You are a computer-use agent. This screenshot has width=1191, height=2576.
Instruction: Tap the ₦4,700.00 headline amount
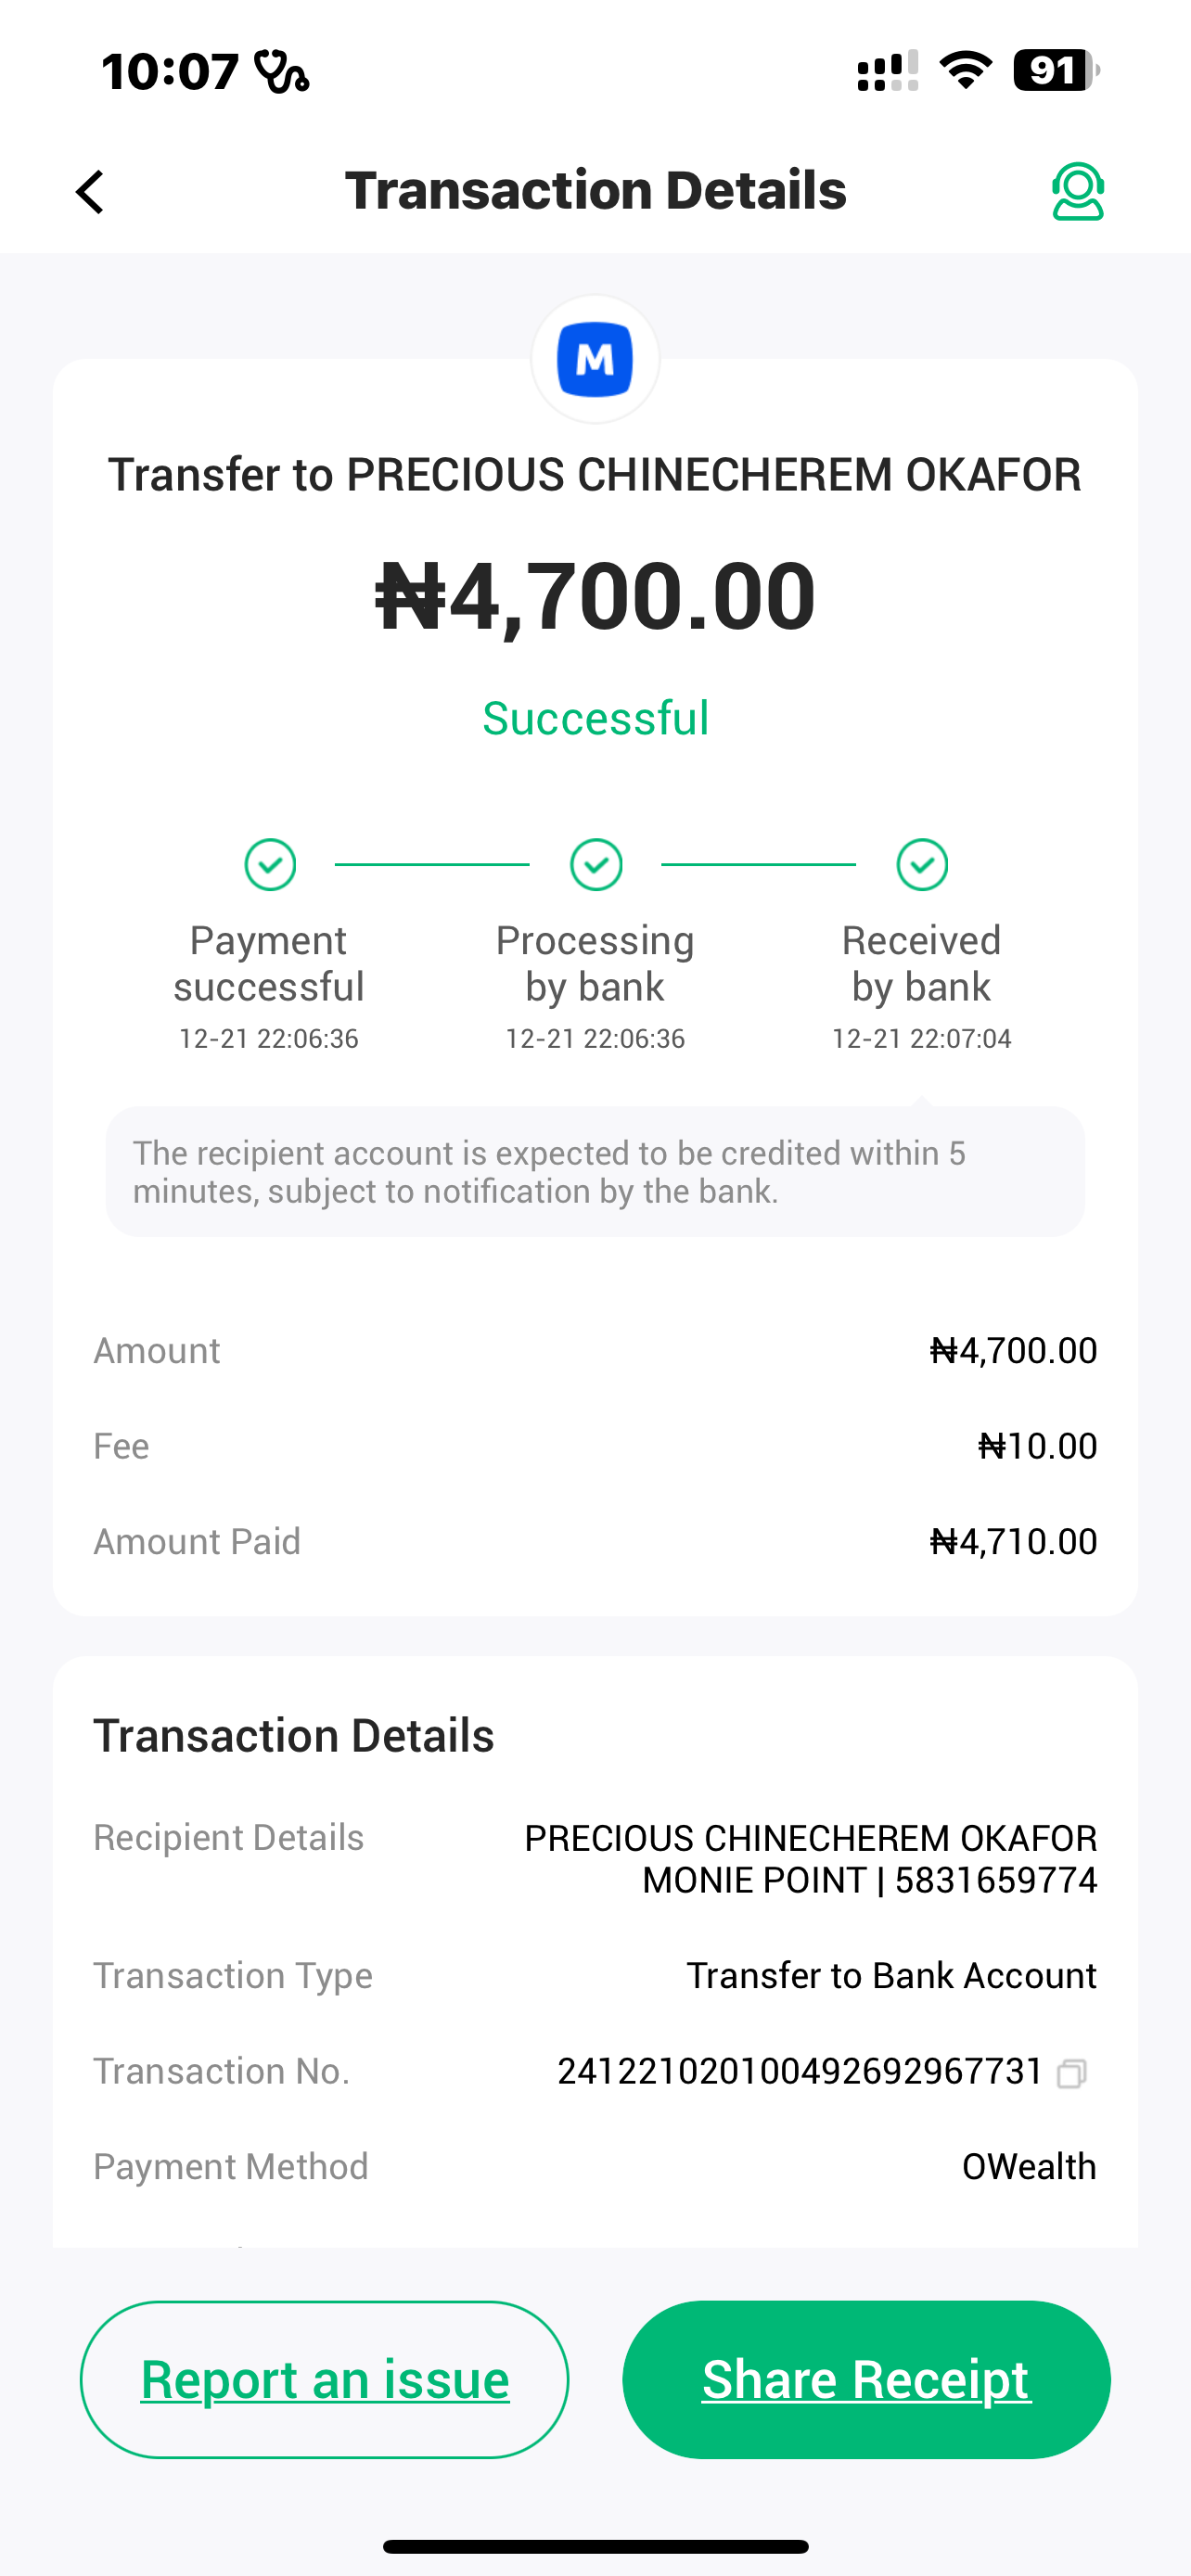pos(596,596)
